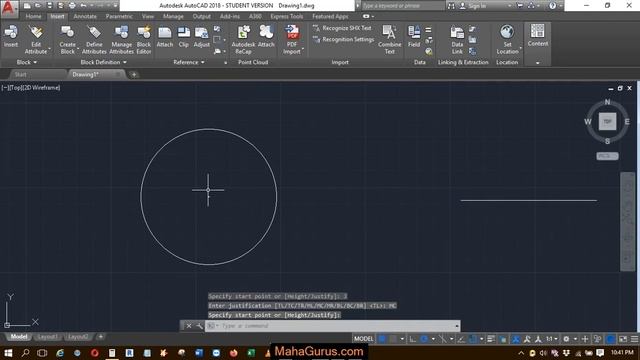Toggle Ortho mode in status bar

(413, 339)
